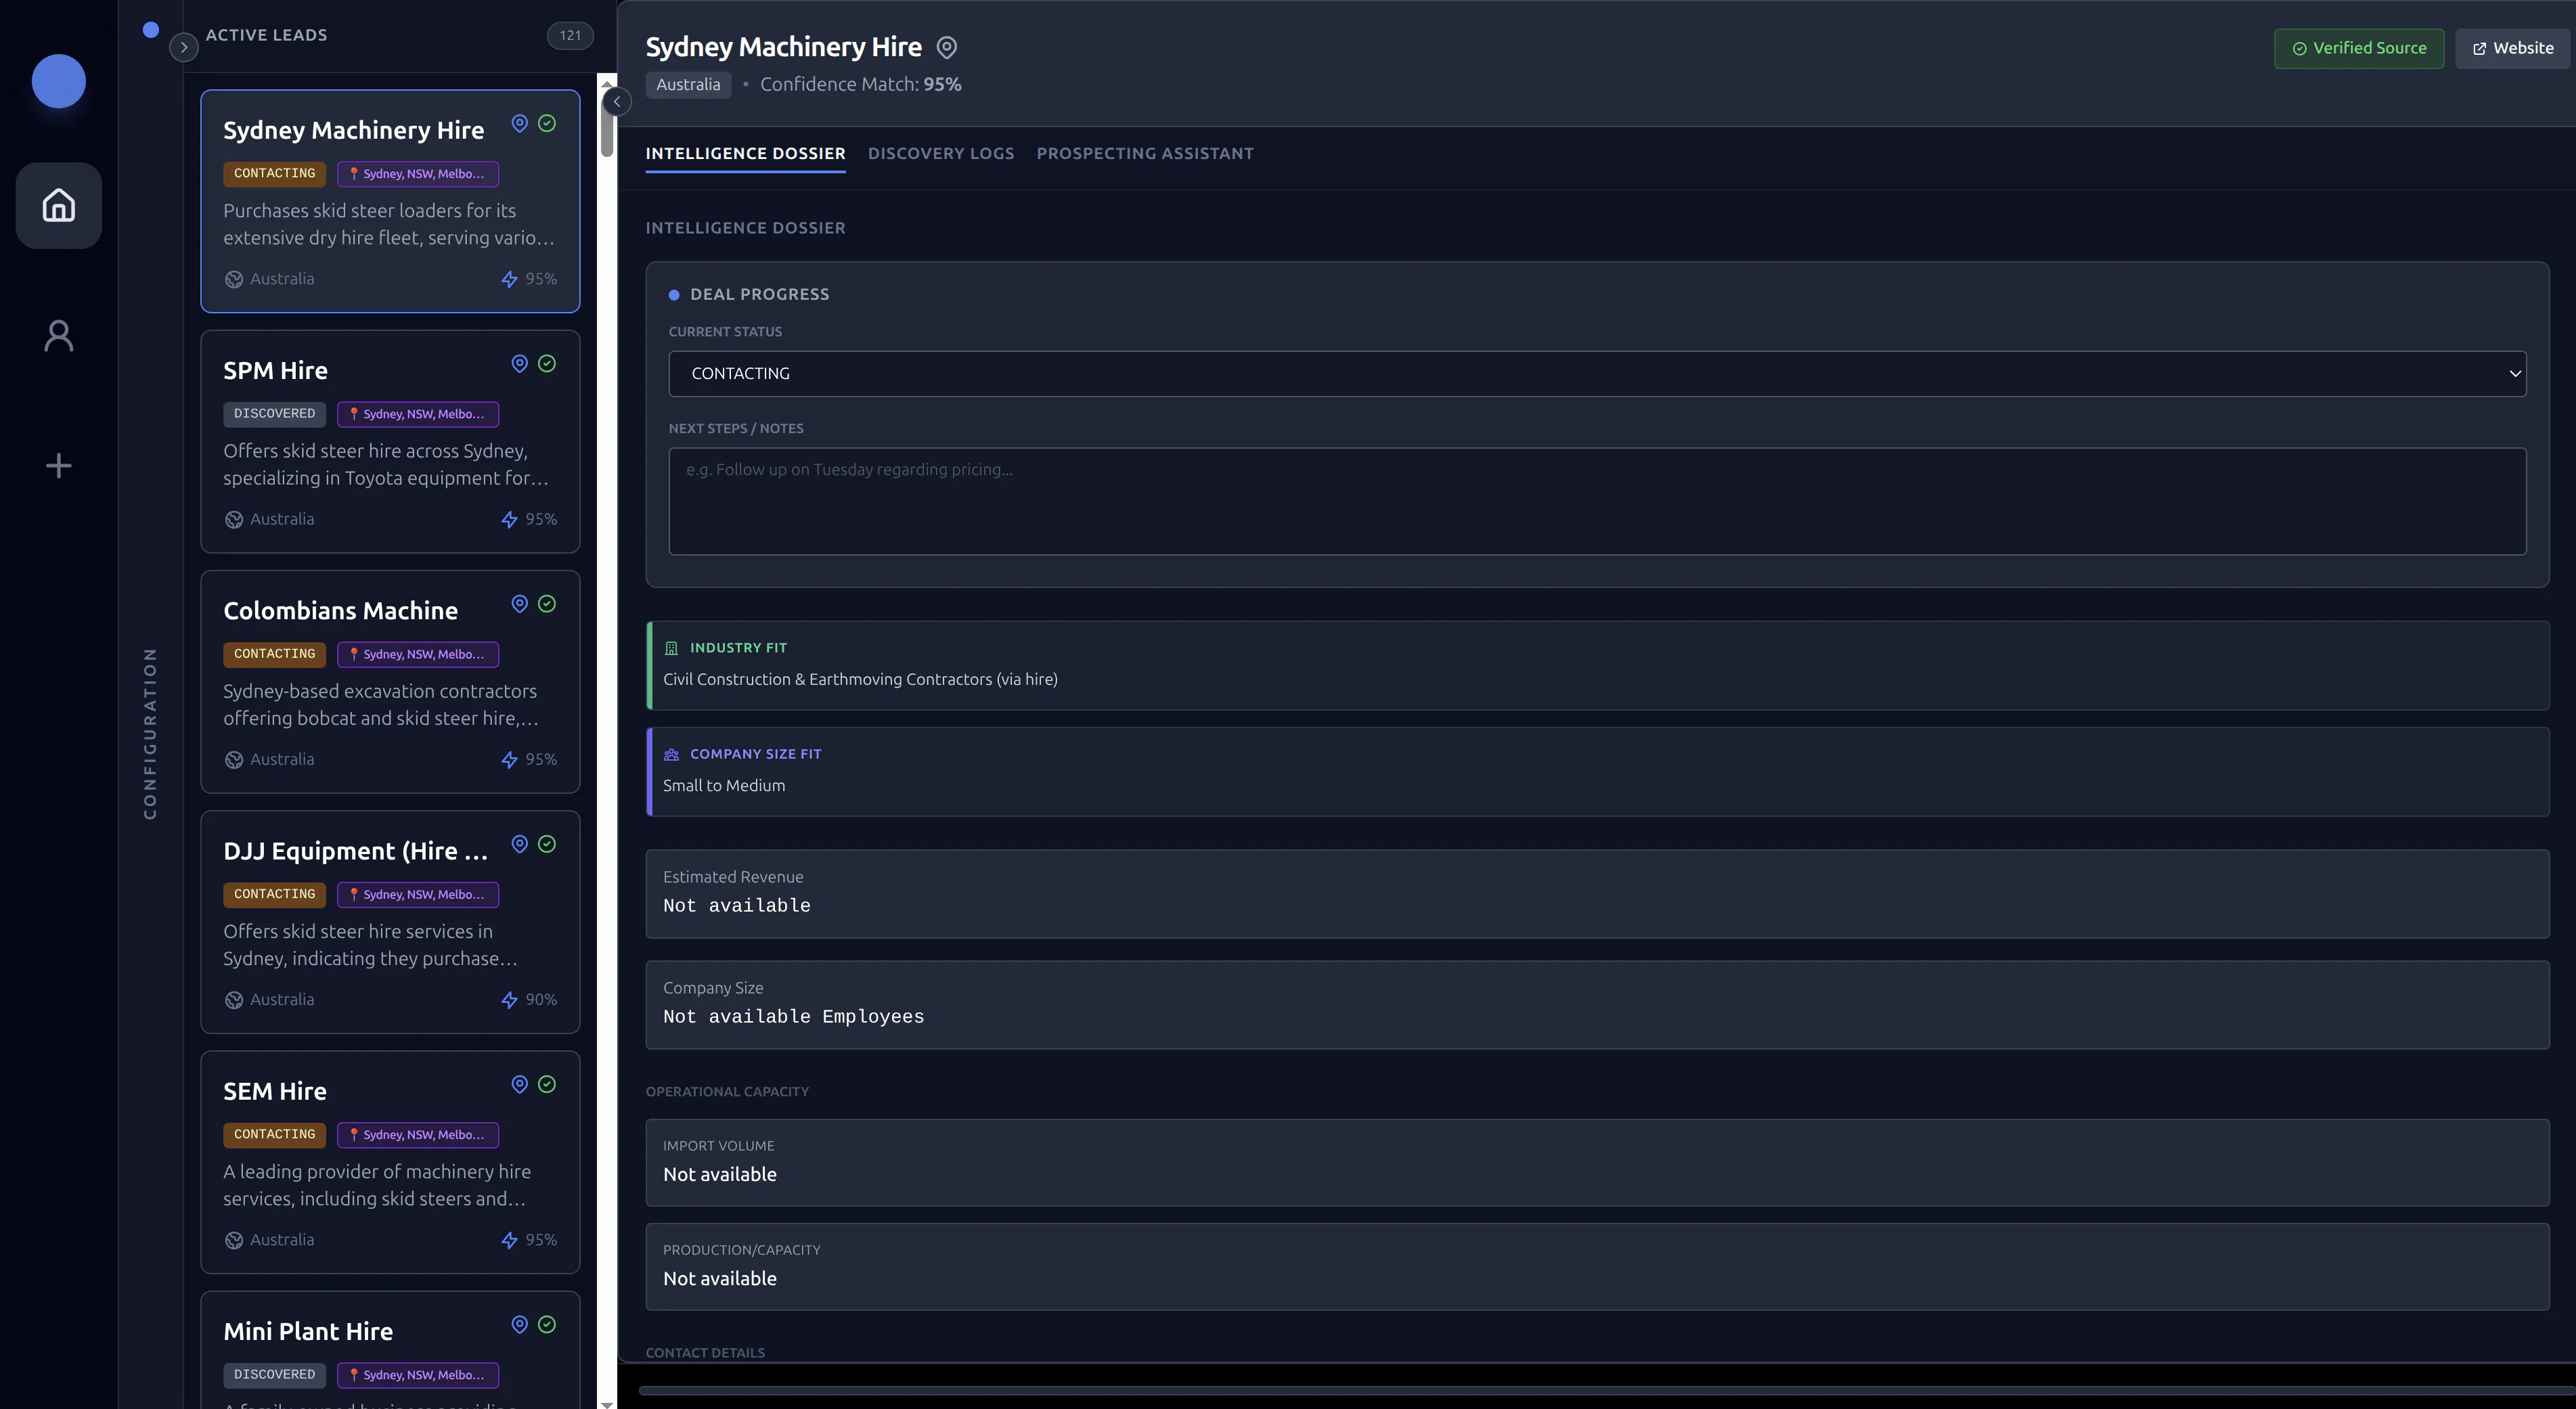Click the DISCOVERED badge on SPM Hire card
This screenshot has width=2576, height=1409.
point(274,413)
